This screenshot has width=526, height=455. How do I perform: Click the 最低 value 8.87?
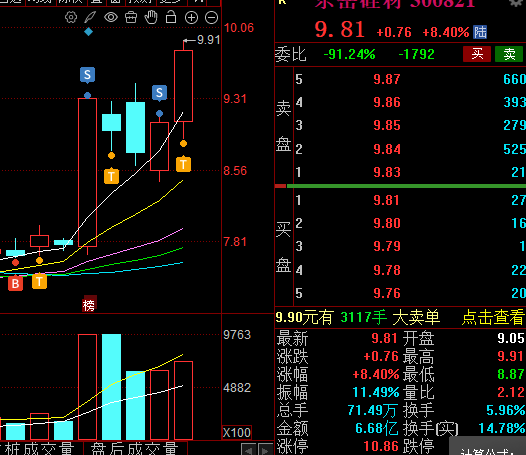(x=511, y=374)
